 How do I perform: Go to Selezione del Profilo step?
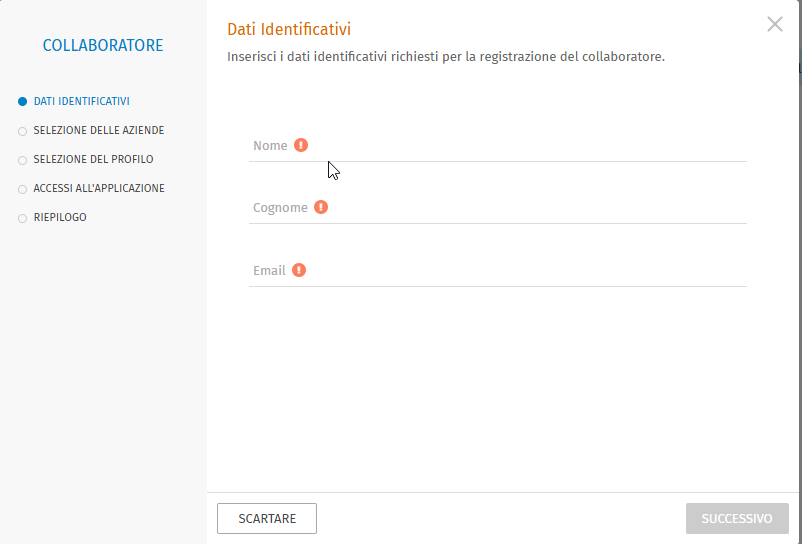[x=94, y=160]
